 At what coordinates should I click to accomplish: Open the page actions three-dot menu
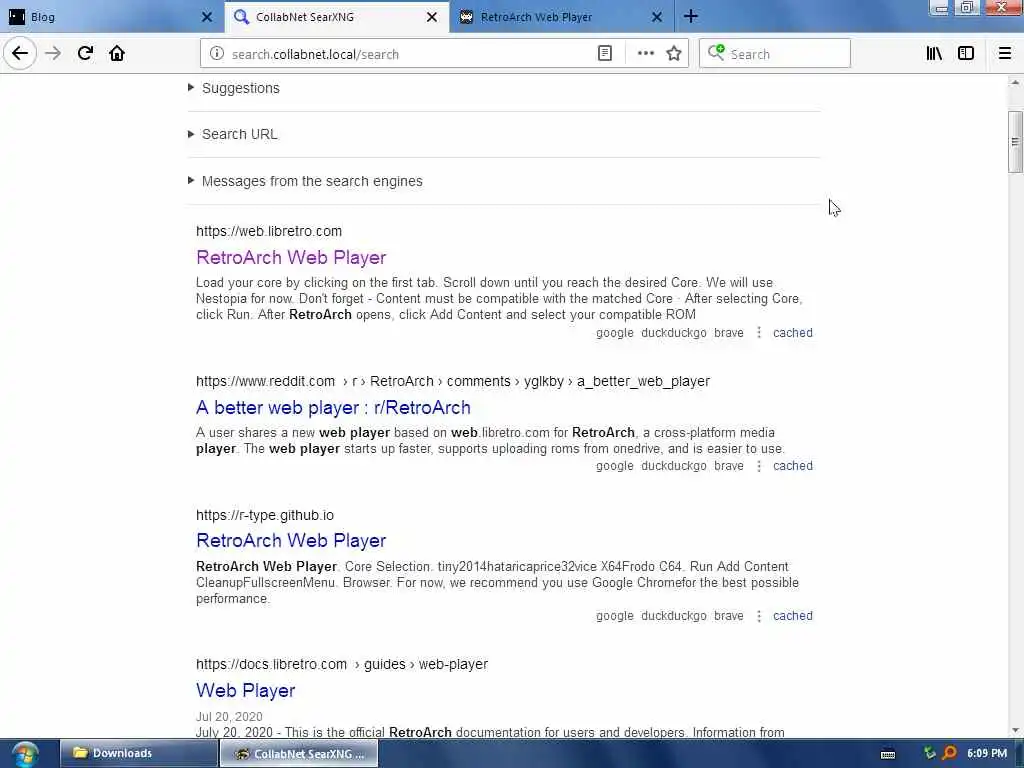(x=645, y=54)
